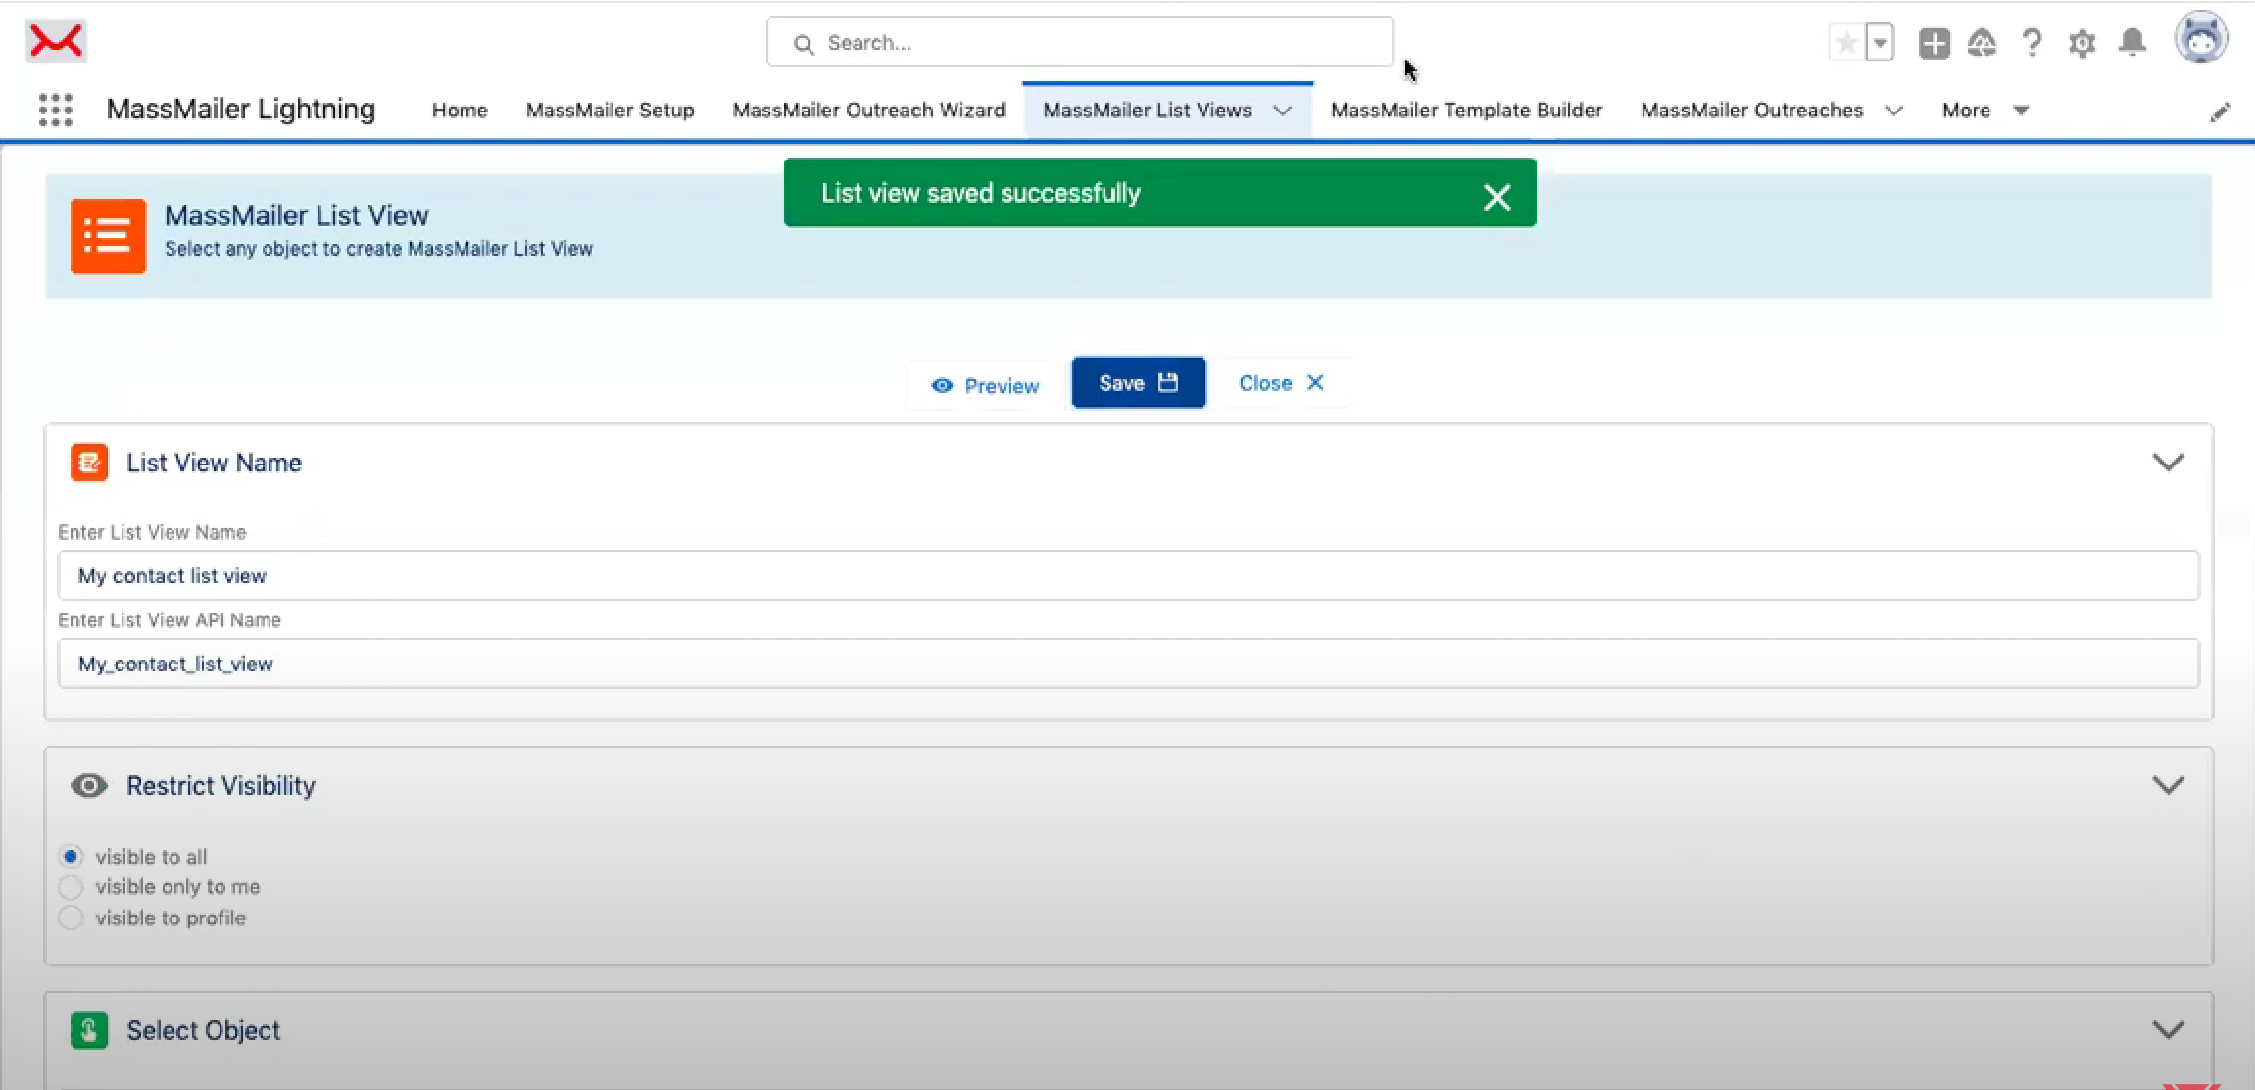Click the green Select Object icon
Viewport: 2255px width, 1090px height.
point(89,1030)
